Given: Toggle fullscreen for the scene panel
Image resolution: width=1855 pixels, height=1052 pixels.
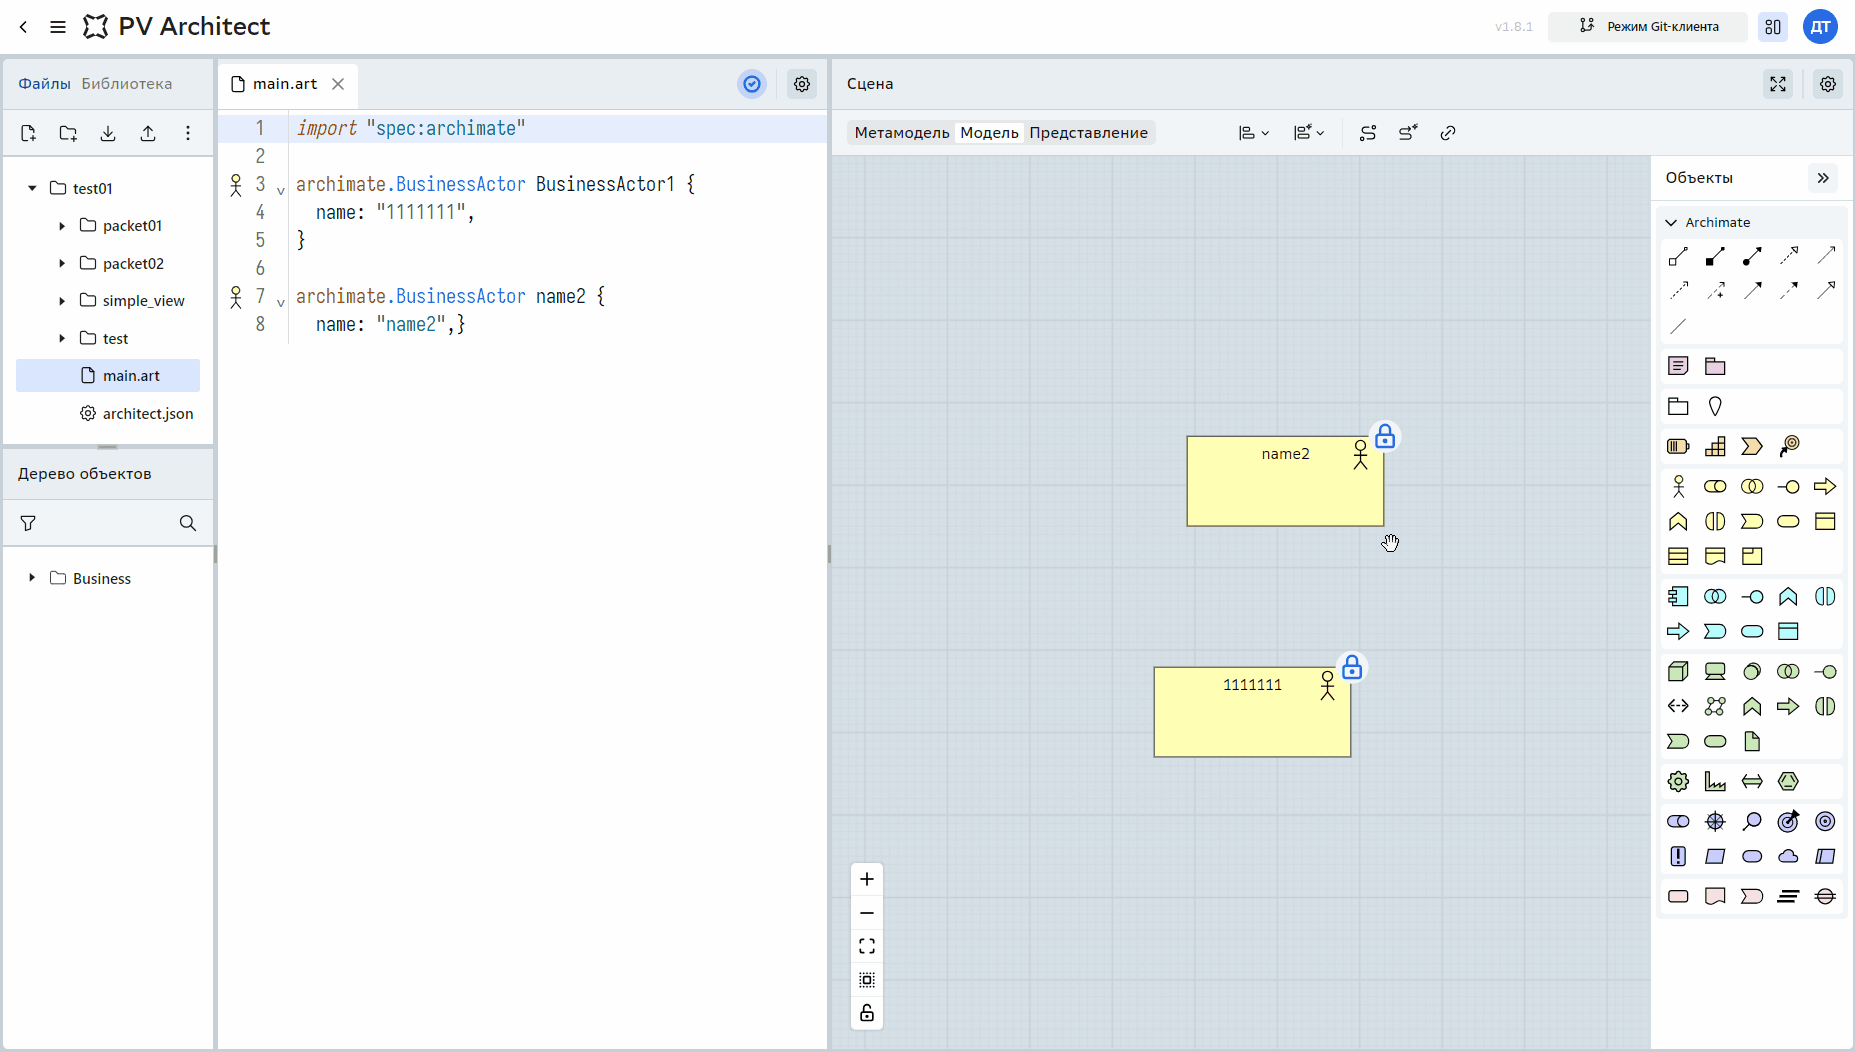Looking at the screenshot, I should pos(1778,84).
